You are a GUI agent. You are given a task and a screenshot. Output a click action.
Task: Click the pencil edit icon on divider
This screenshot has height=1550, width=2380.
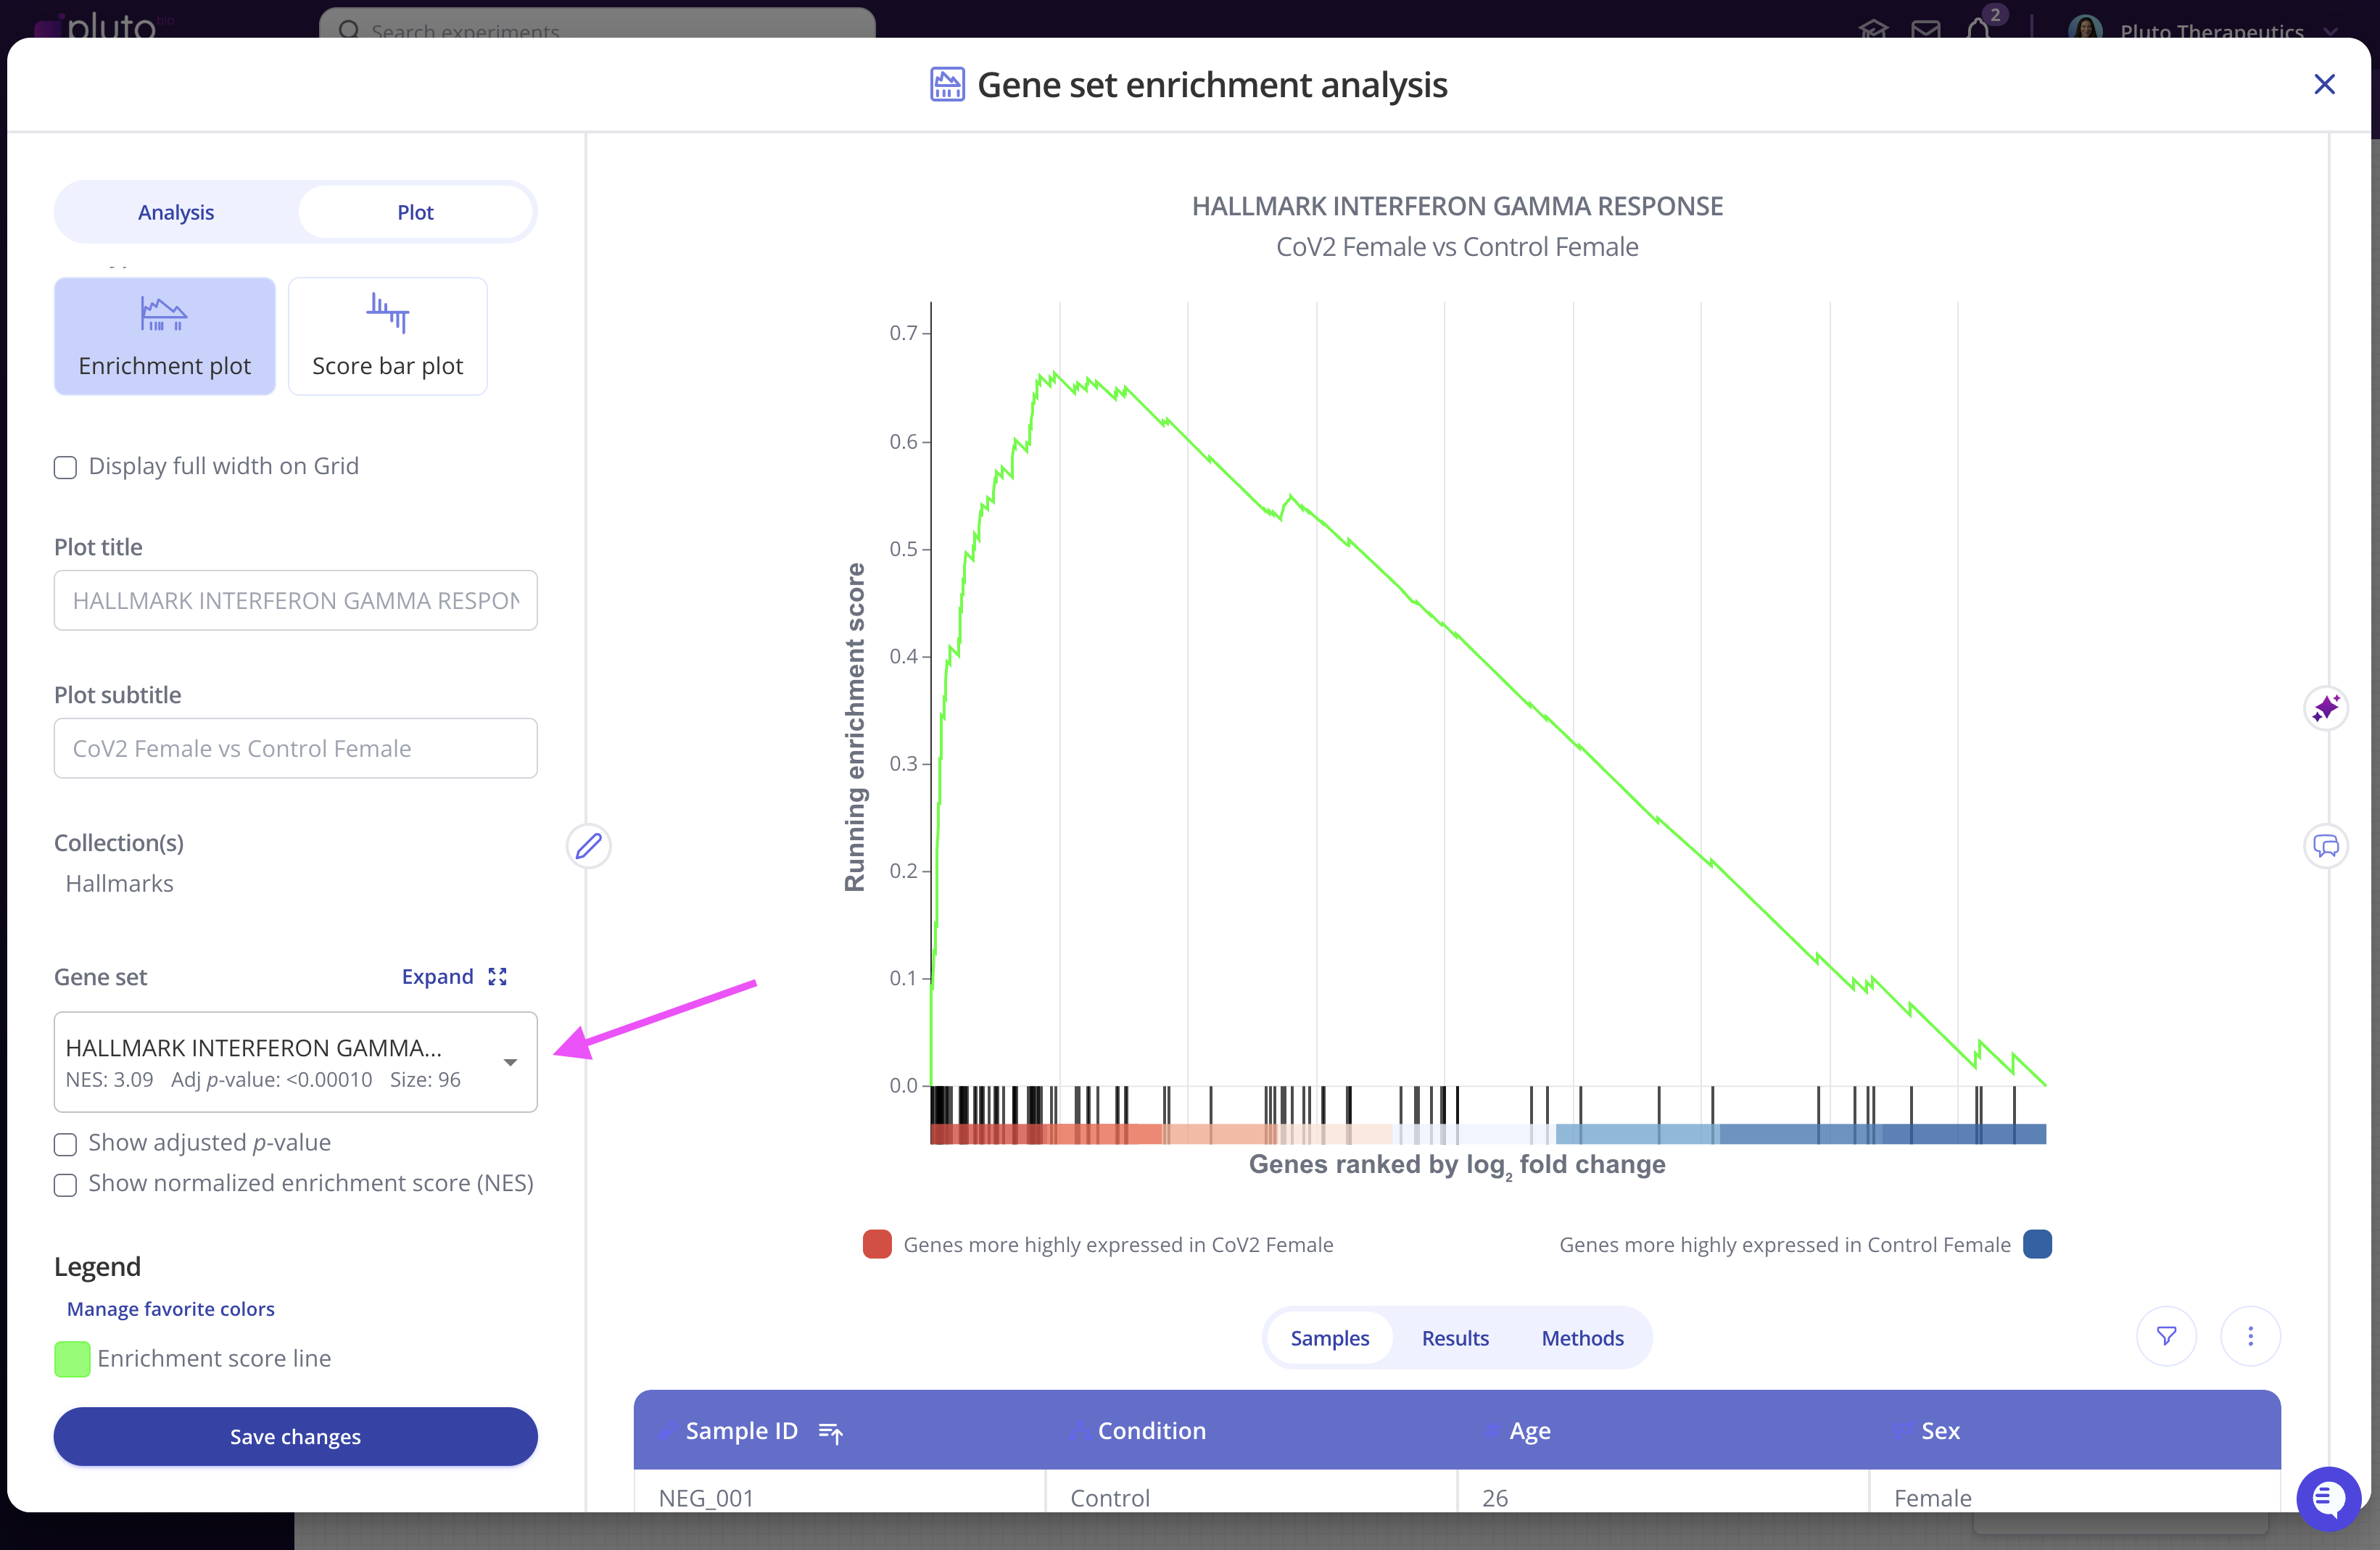tap(588, 846)
